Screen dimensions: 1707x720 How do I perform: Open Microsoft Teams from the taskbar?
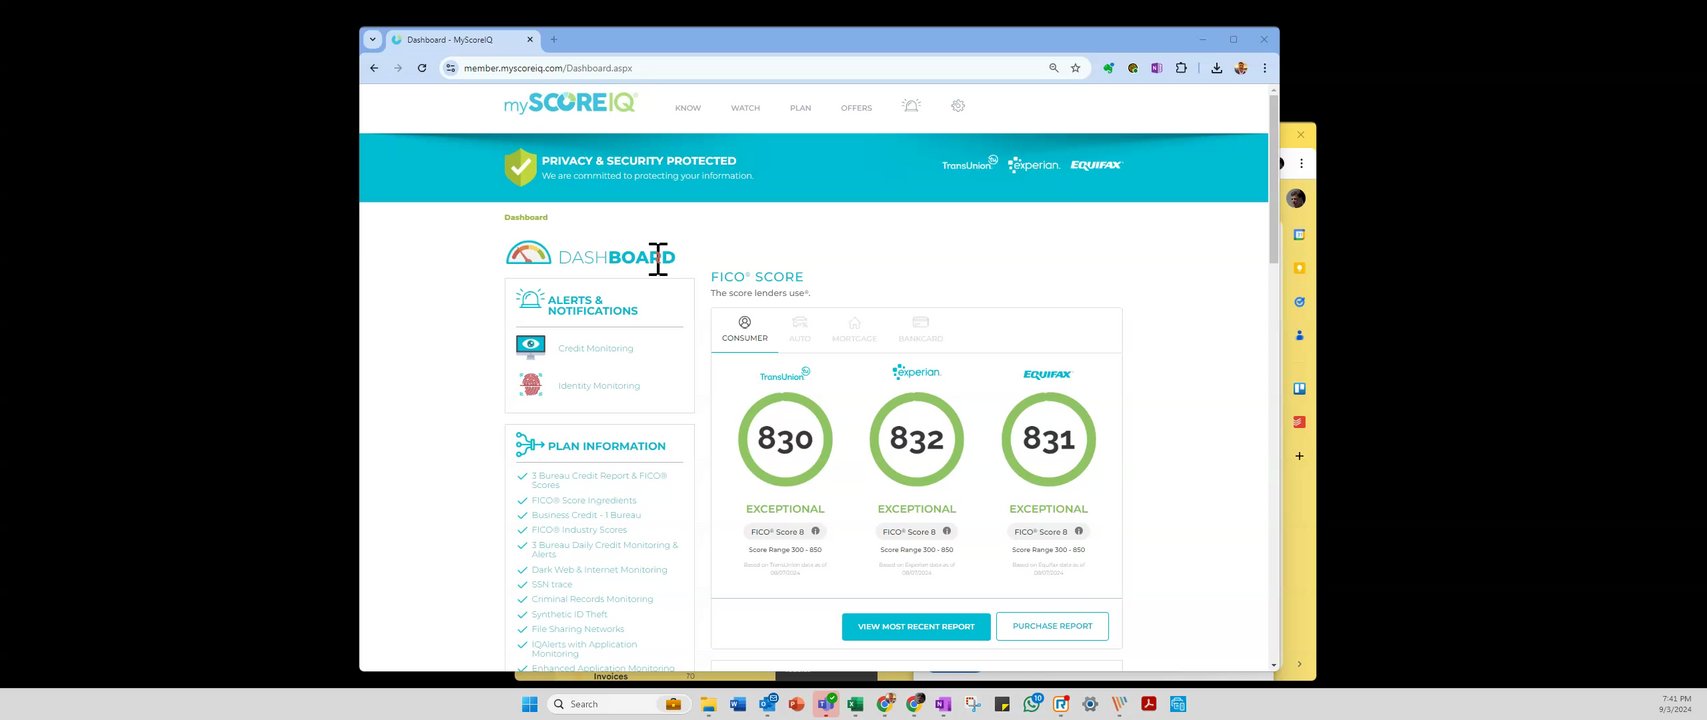826,704
